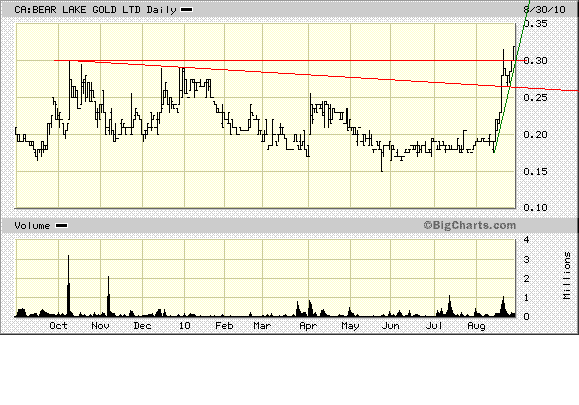Image resolution: width=579 pixels, height=405 pixels.
Task: Click the November volume spike near 2 million
Action: click(109, 296)
